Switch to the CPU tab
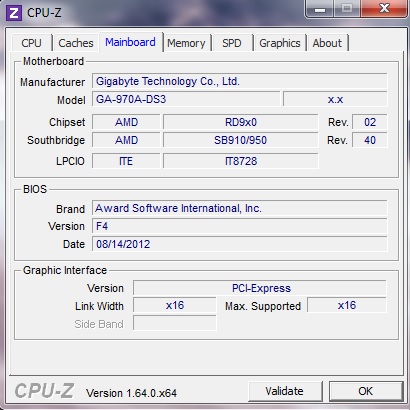The height and width of the screenshot is (410, 410). (x=32, y=43)
